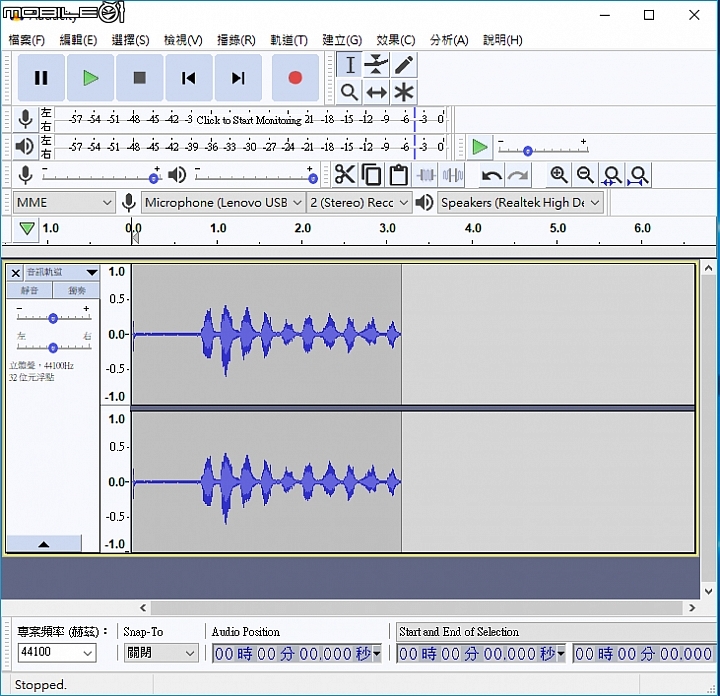
Task: Open the 播錄(R) Transport menu
Action: (x=236, y=40)
